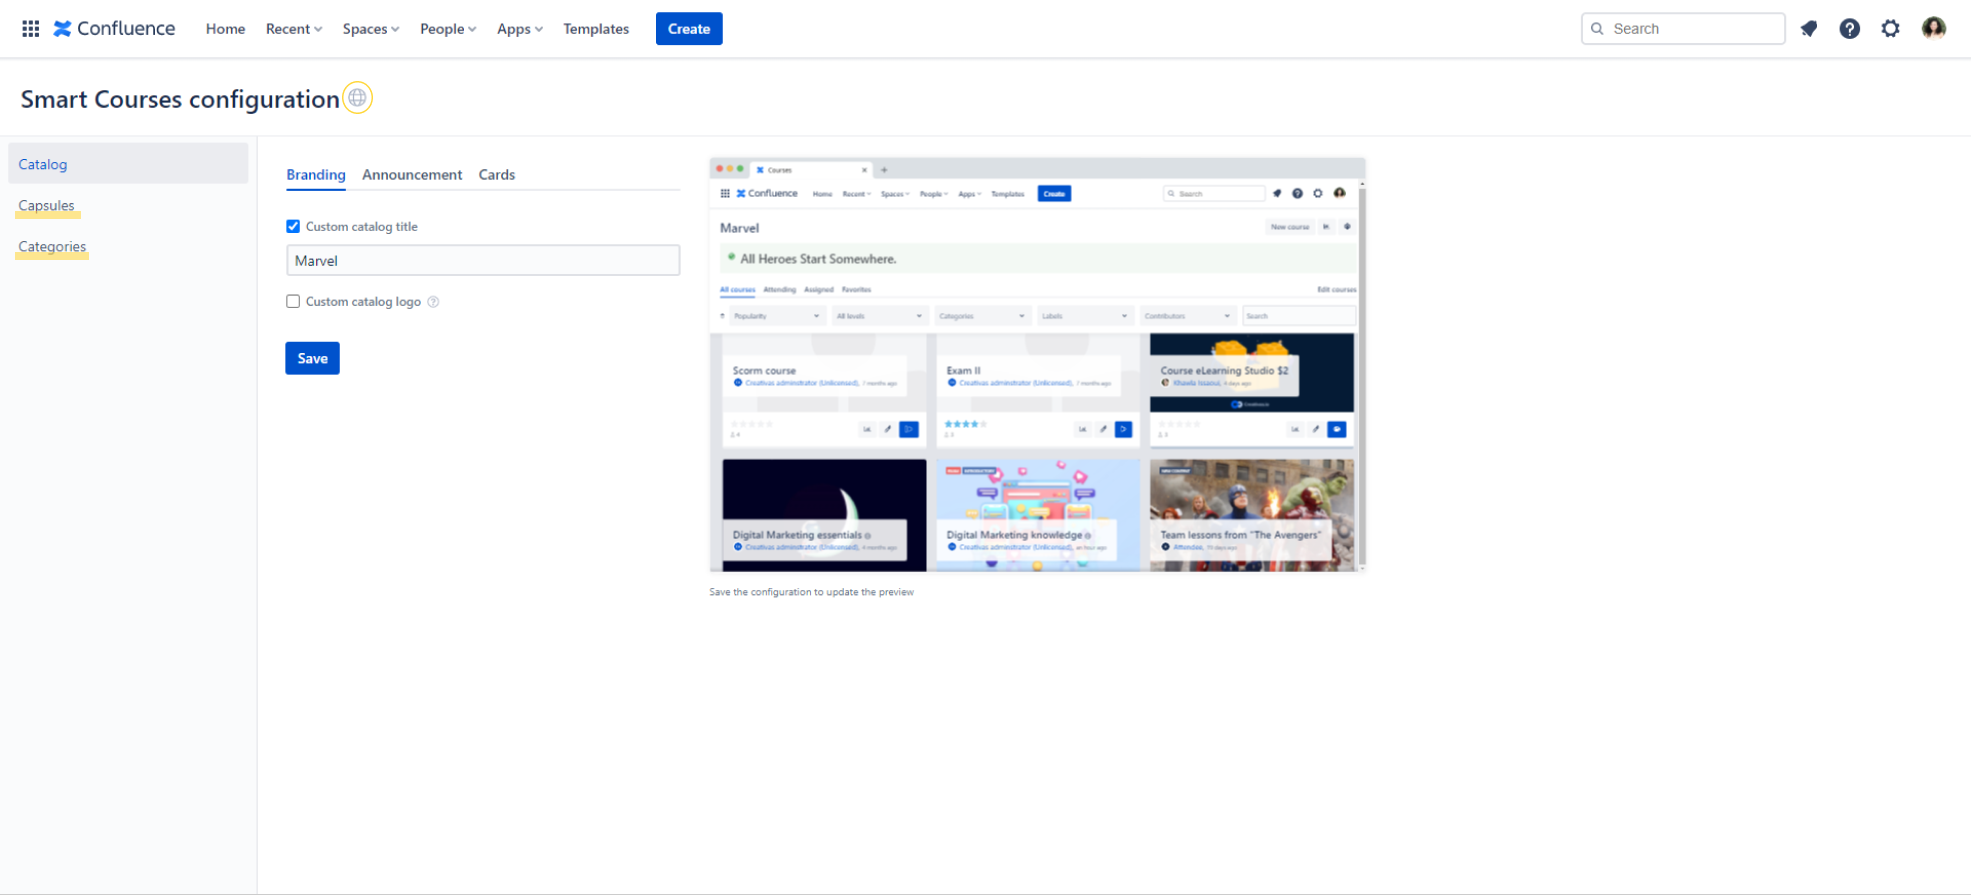1971x895 pixels.
Task: Open the user profile avatar
Action: click(x=1933, y=28)
